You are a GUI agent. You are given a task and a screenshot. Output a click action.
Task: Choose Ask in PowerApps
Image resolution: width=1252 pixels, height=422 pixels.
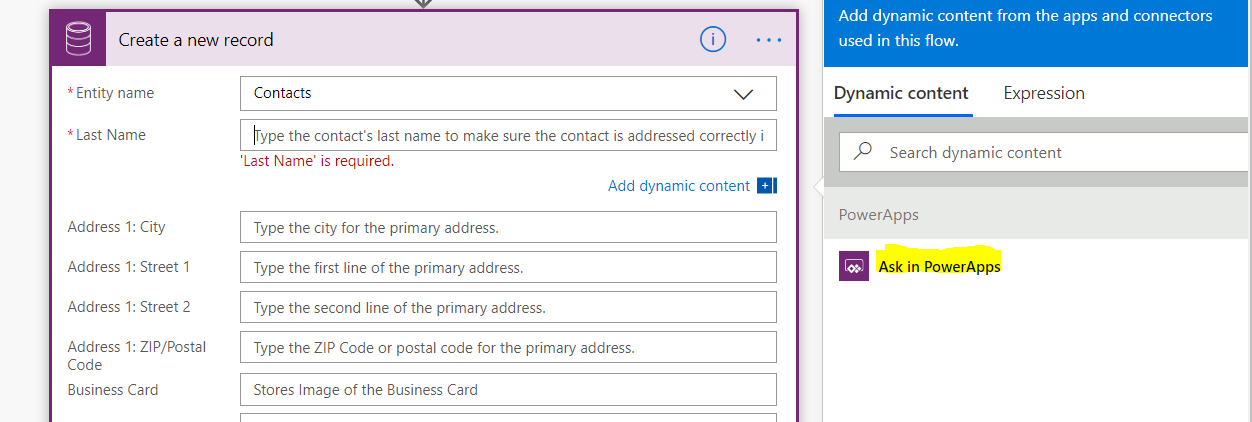pyautogui.click(x=939, y=267)
